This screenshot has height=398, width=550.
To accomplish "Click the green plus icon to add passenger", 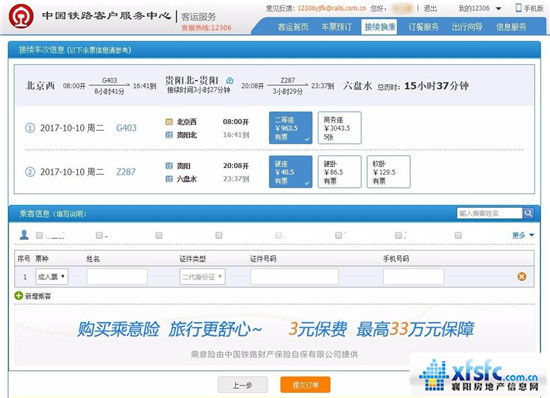I will click(x=19, y=296).
